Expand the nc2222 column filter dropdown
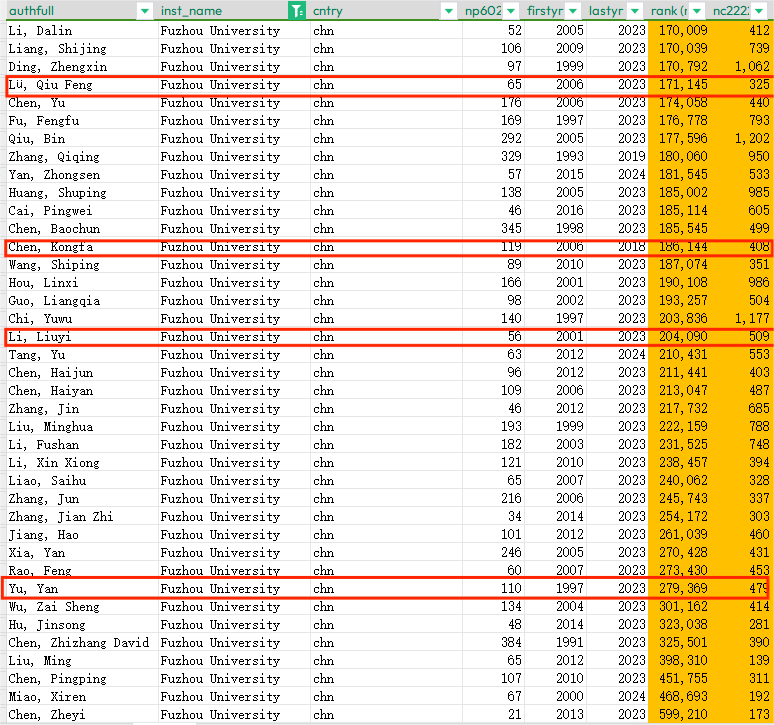This screenshot has width=774, height=725. pos(759,11)
